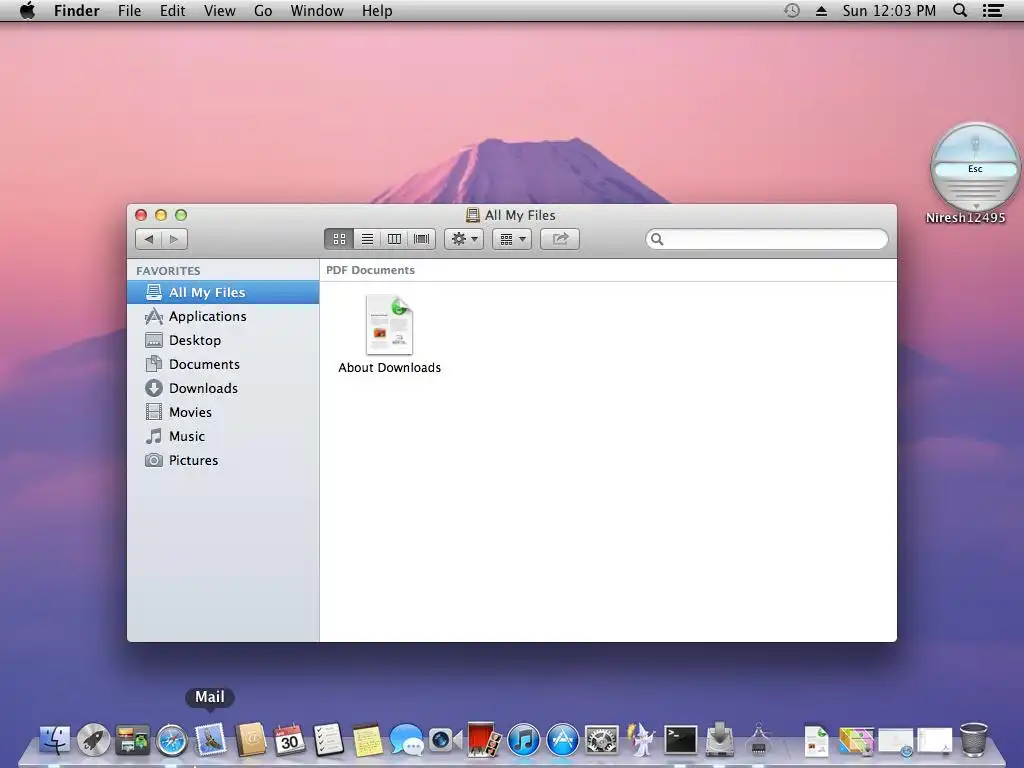Open the Window menu
The width and height of the screenshot is (1024, 768).
coord(317,11)
